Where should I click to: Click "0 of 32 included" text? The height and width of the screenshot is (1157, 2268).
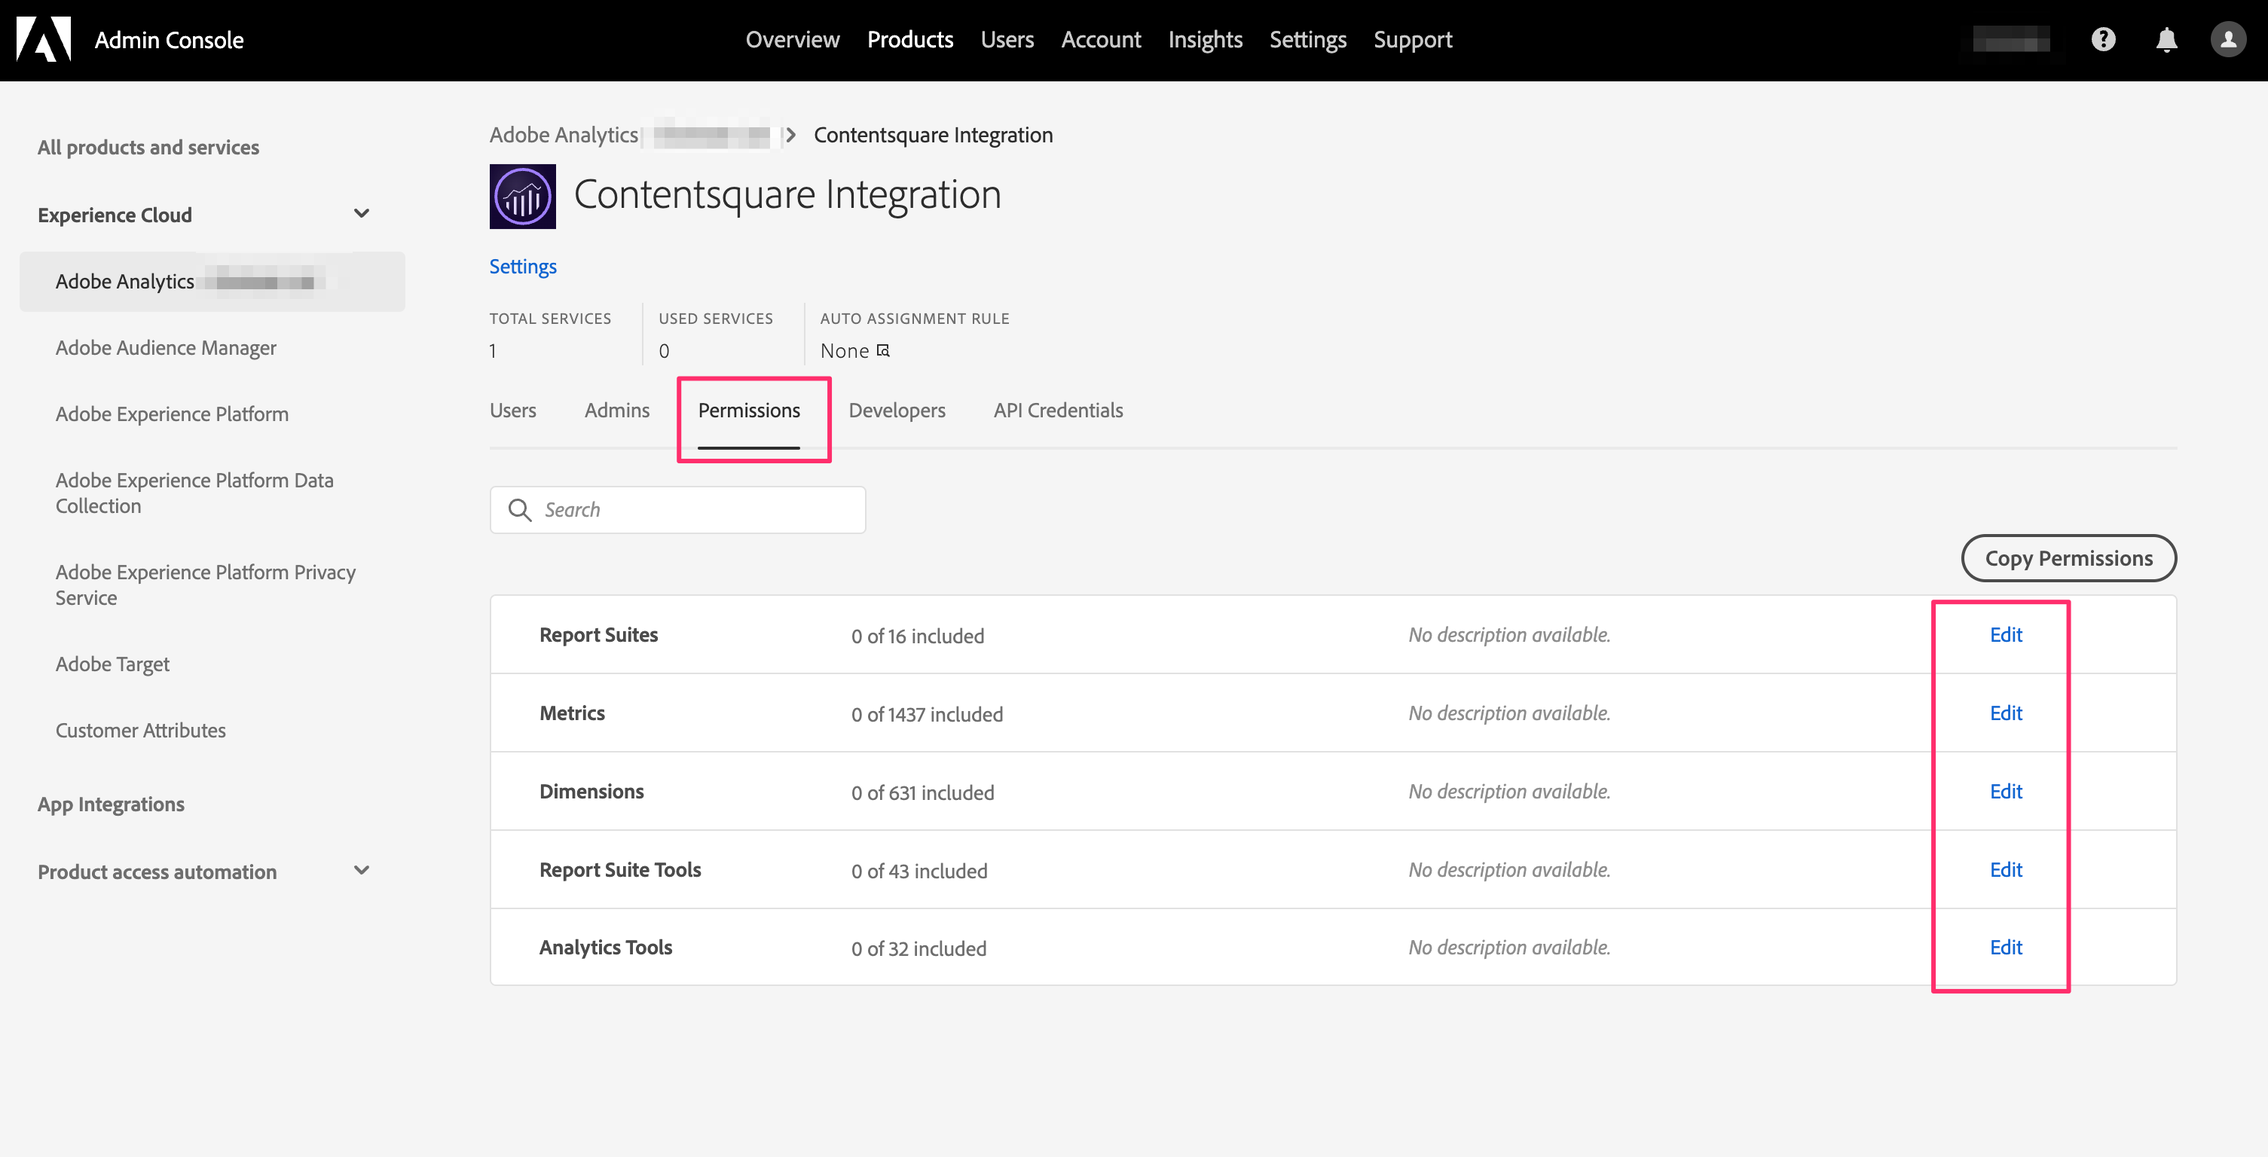919,948
